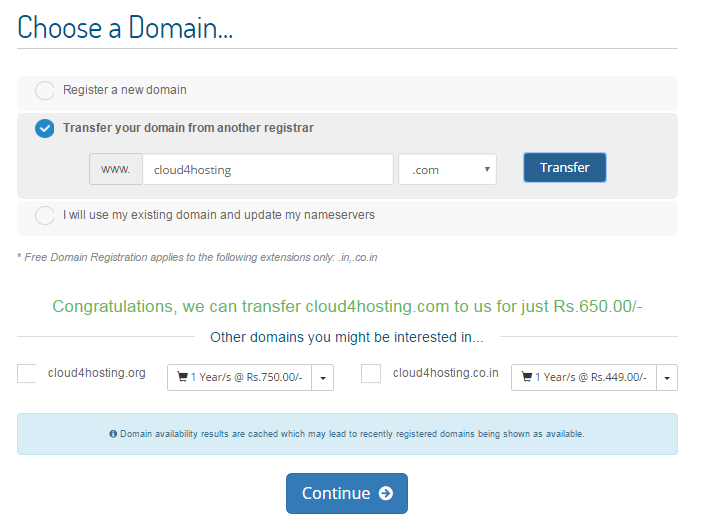
Task: Click the cloud4hosting.co.in domain label
Action: click(446, 374)
